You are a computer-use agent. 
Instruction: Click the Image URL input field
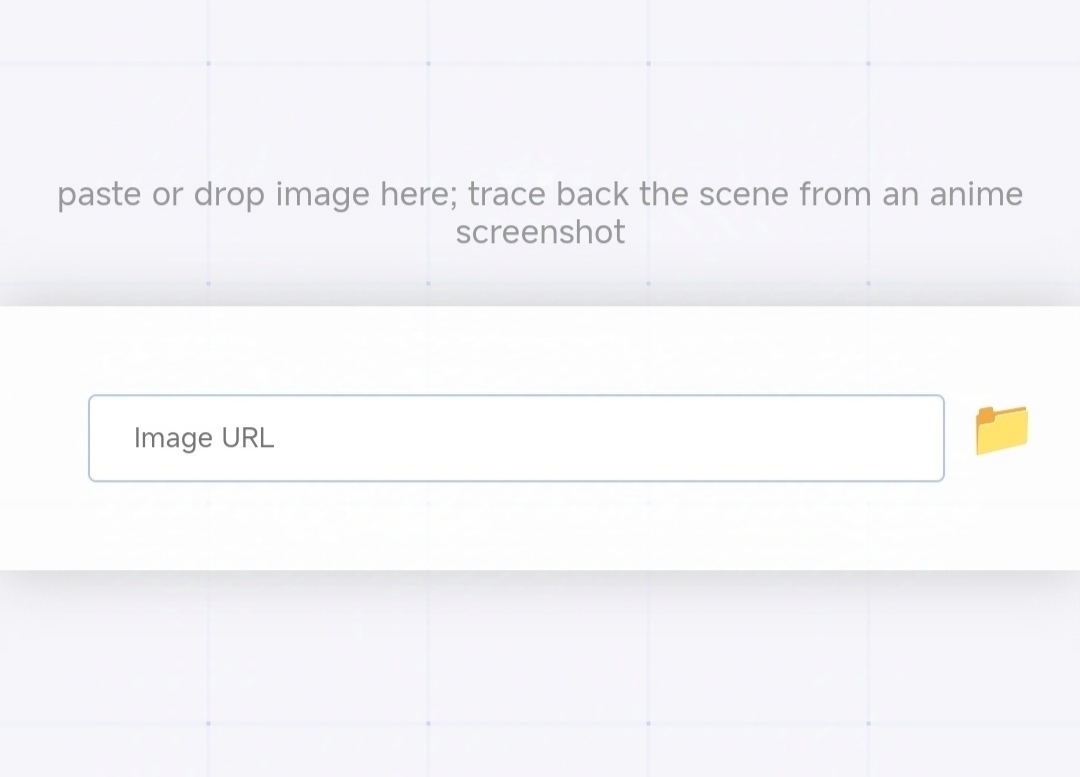pyautogui.click(x=516, y=438)
